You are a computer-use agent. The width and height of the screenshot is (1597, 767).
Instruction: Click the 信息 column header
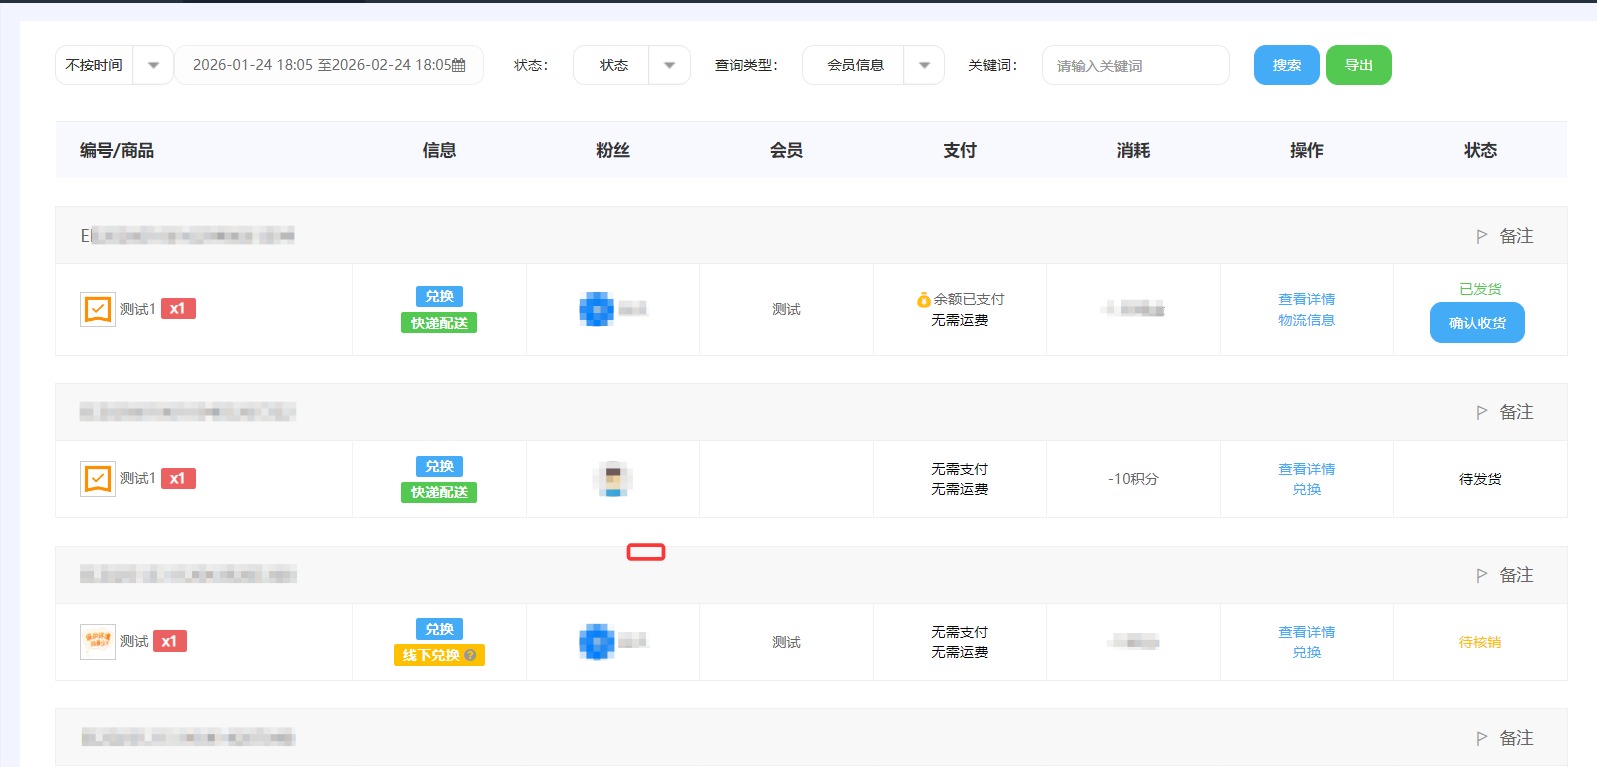point(439,150)
